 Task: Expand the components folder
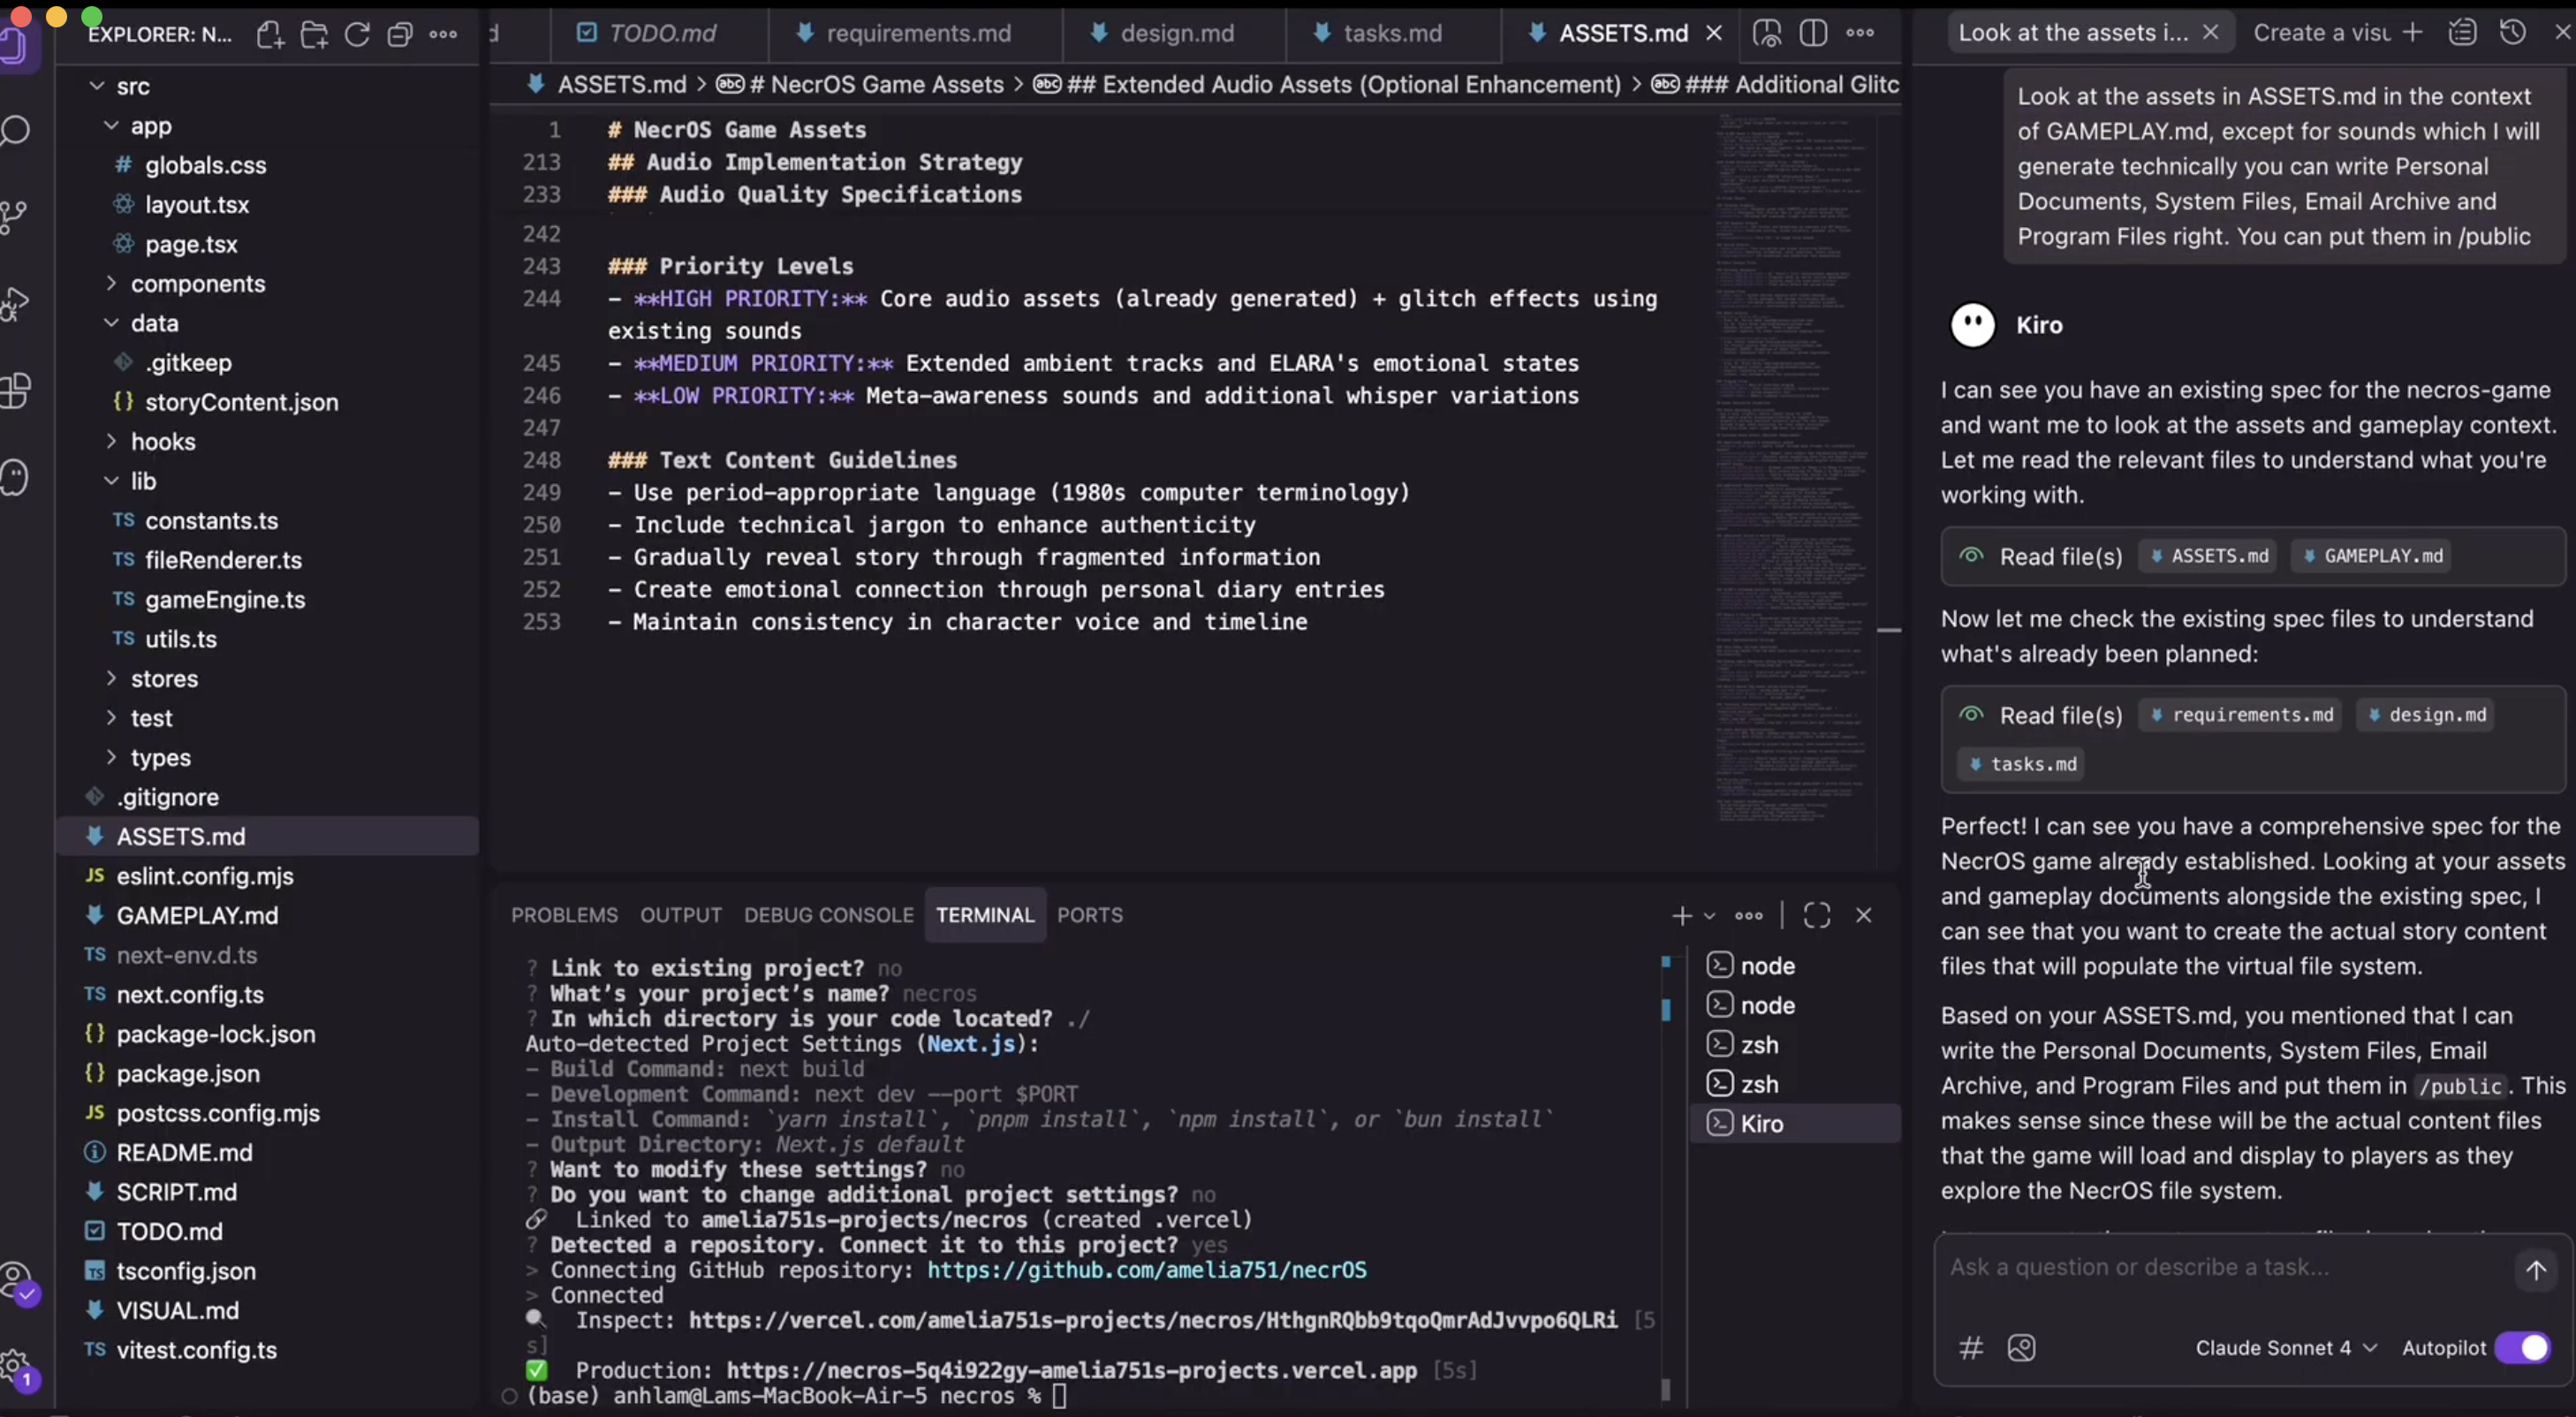(197, 284)
